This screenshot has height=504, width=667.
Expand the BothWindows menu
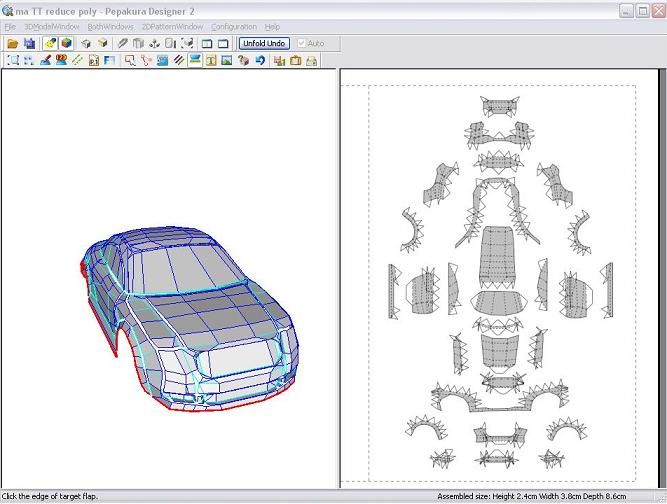tap(110, 27)
